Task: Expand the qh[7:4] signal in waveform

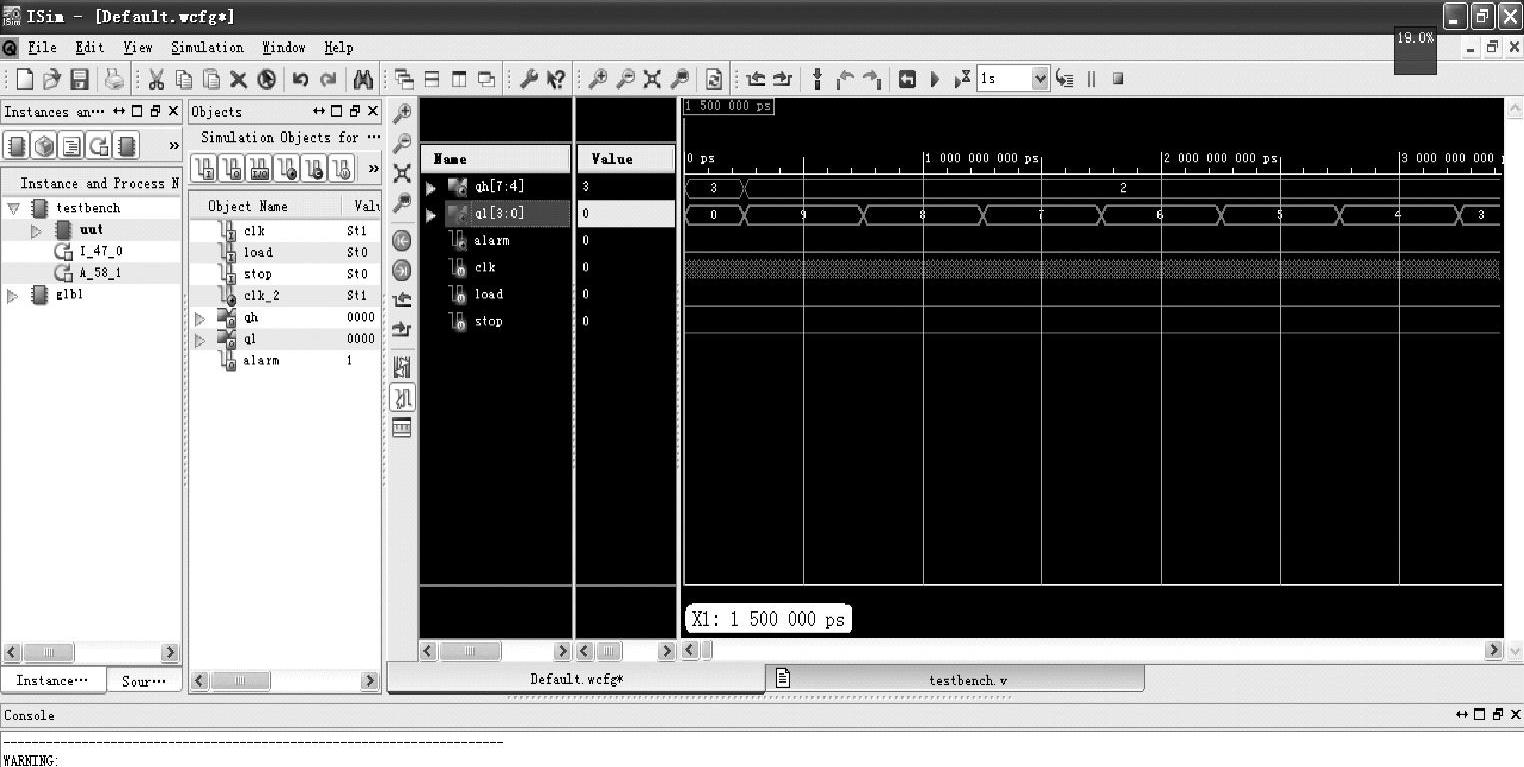Action: point(431,187)
